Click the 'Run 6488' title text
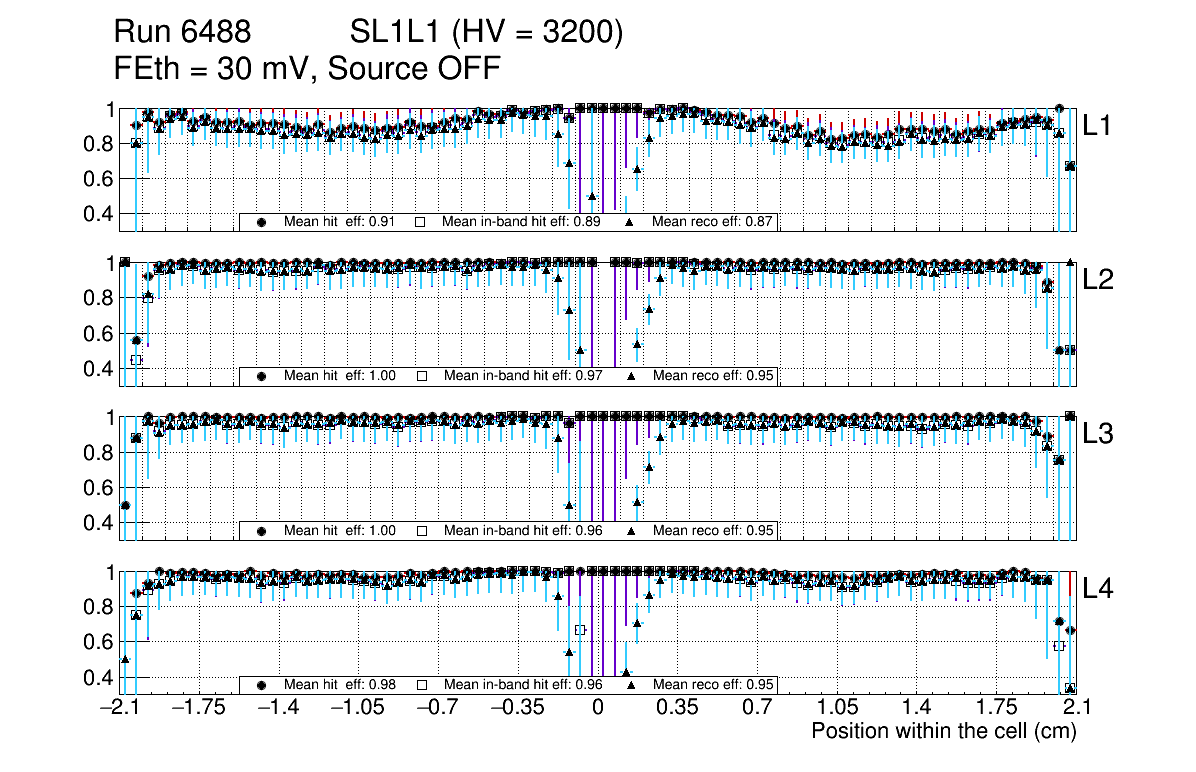Viewport: 1196px width, 772px height. 182,33
